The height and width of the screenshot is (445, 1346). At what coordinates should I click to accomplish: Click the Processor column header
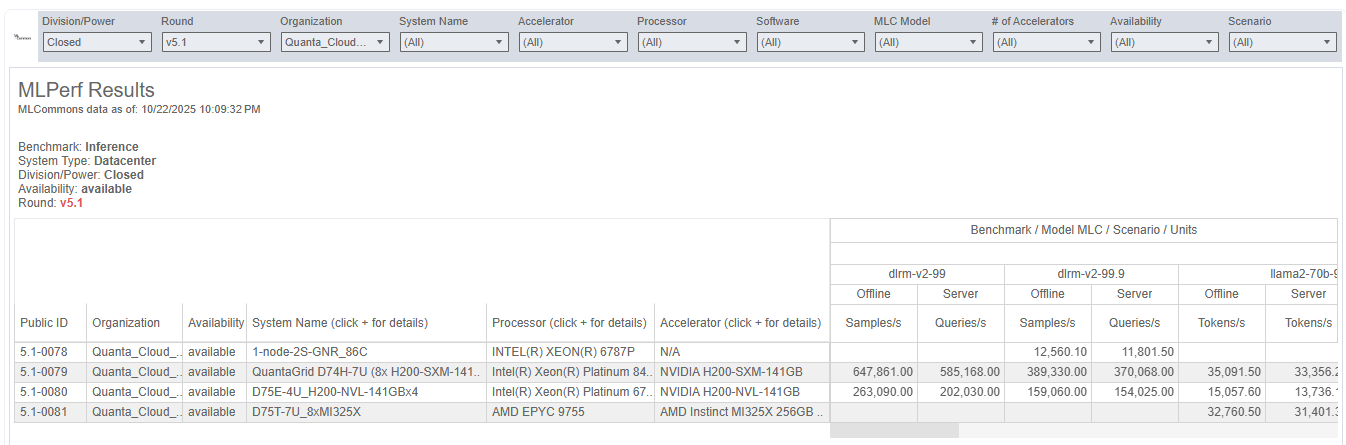pyautogui.click(x=569, y=323)
